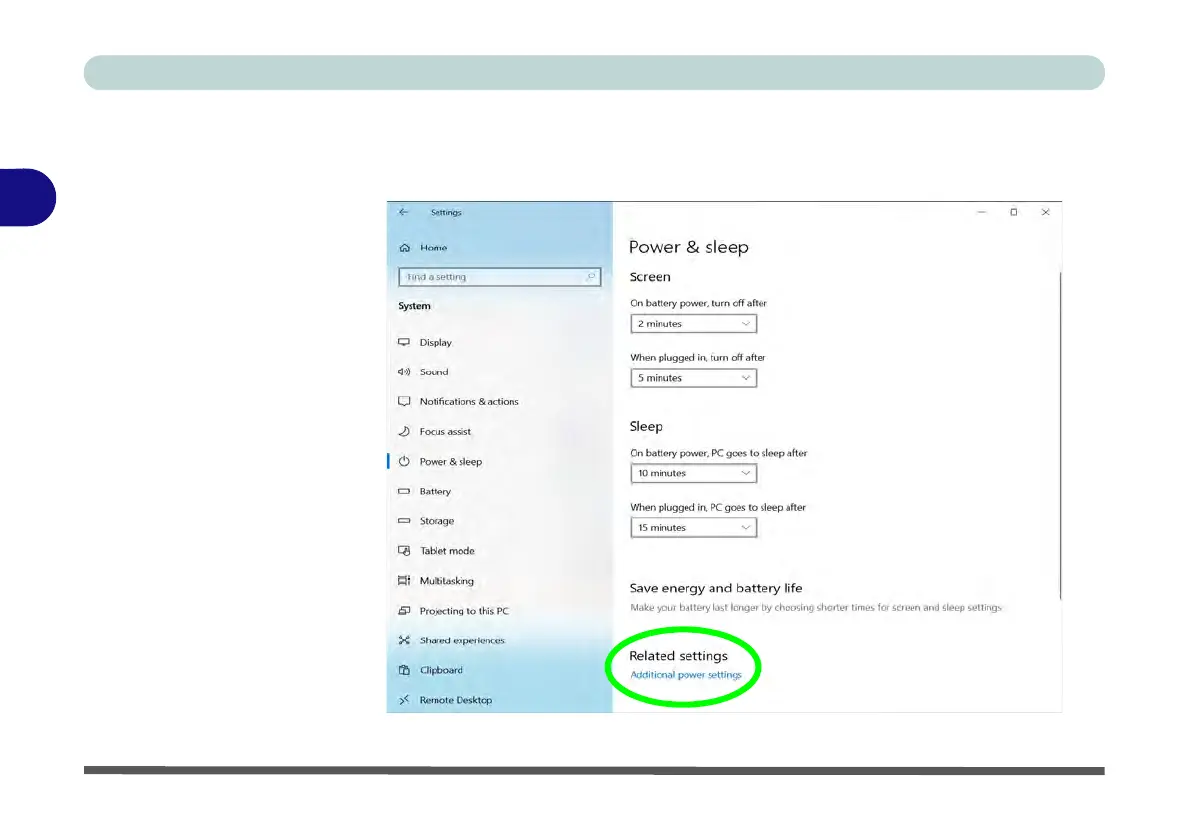Close the Settings window
This screenshot has width=1190, height=838.
coord(1046,213)
